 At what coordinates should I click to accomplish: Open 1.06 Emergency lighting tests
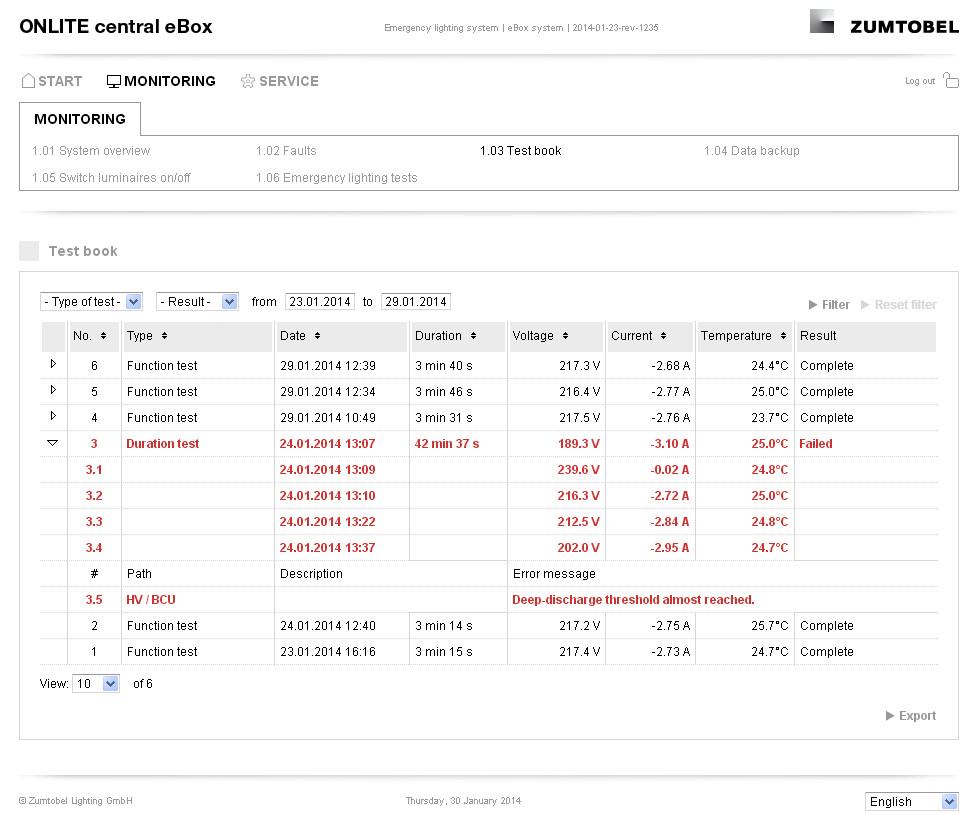click(x=336, y=178)
